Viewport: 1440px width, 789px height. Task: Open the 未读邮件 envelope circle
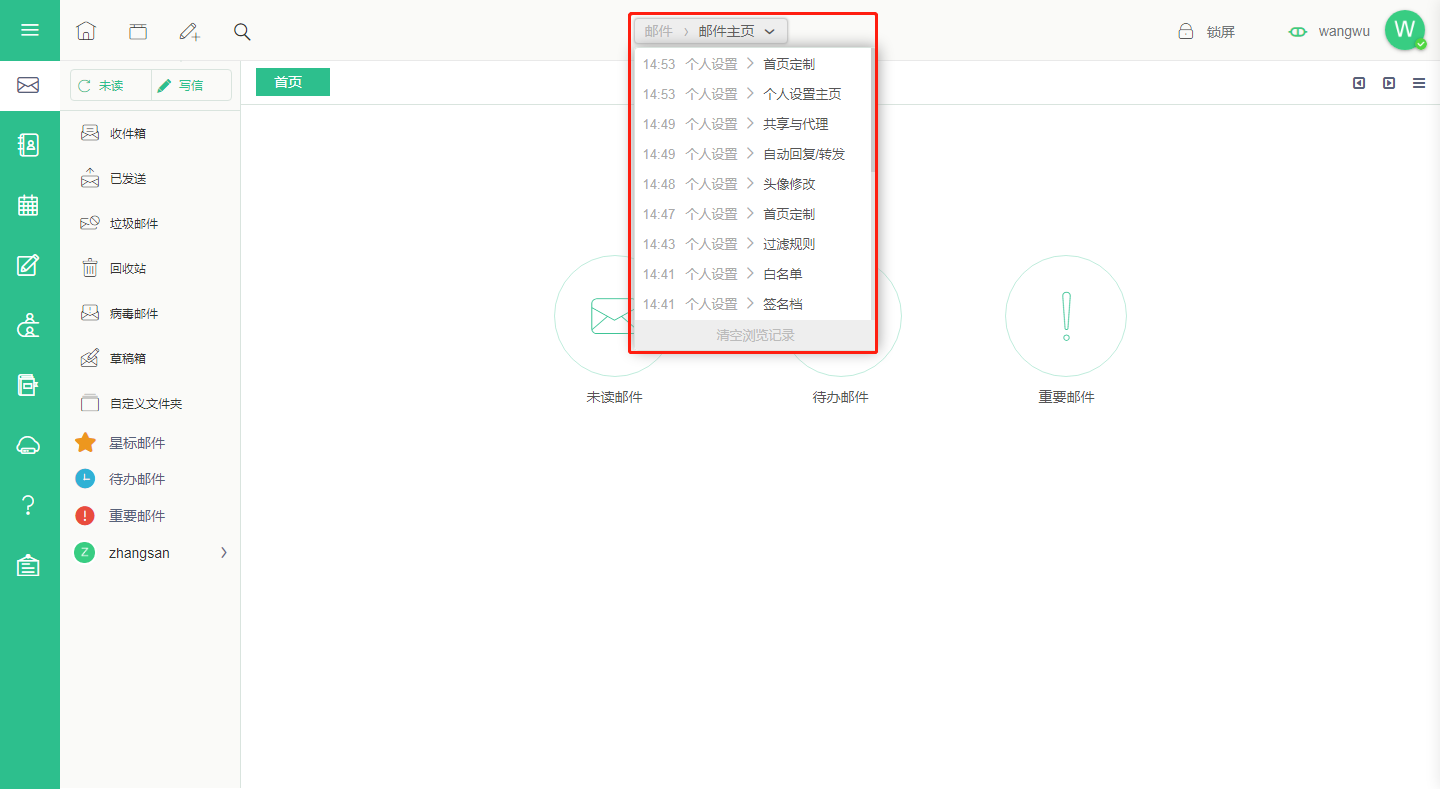click(615, 316)
